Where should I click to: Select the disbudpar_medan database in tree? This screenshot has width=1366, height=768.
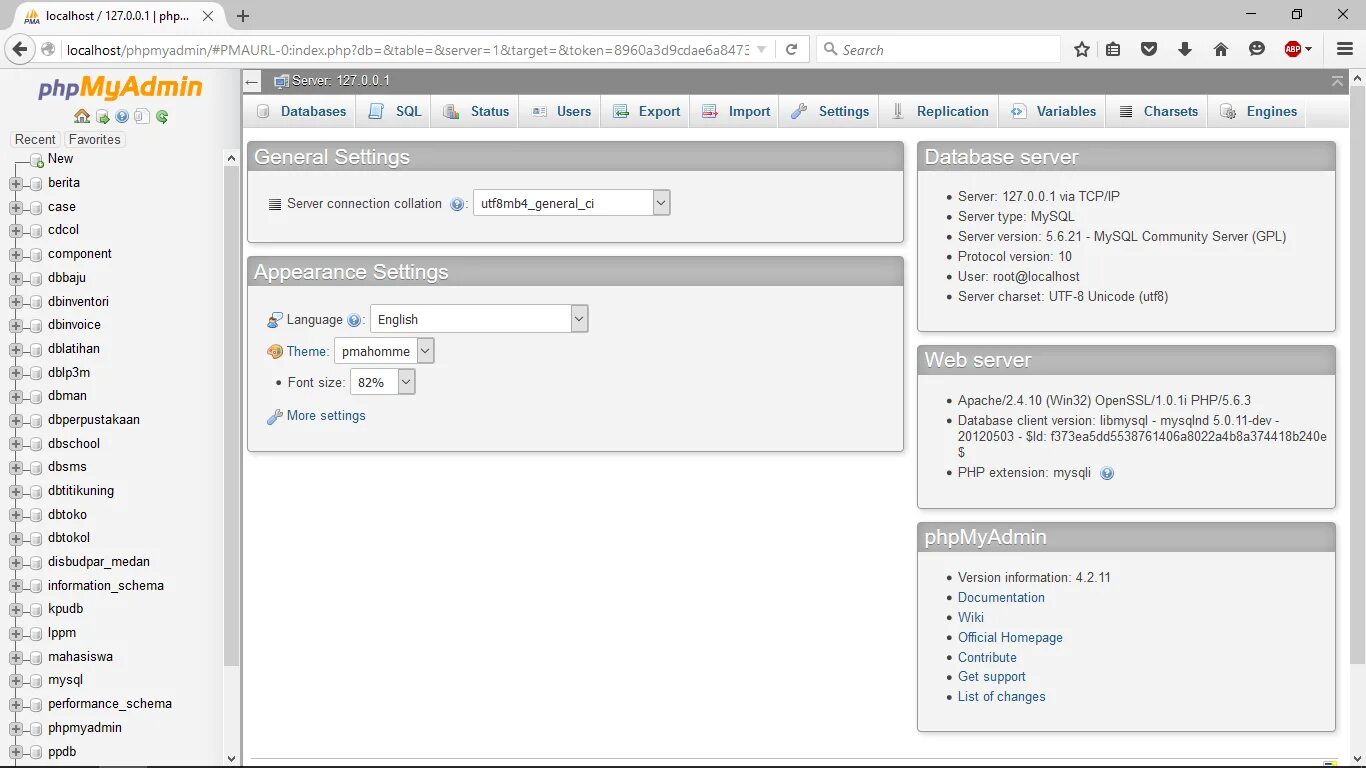click(99, 562)
